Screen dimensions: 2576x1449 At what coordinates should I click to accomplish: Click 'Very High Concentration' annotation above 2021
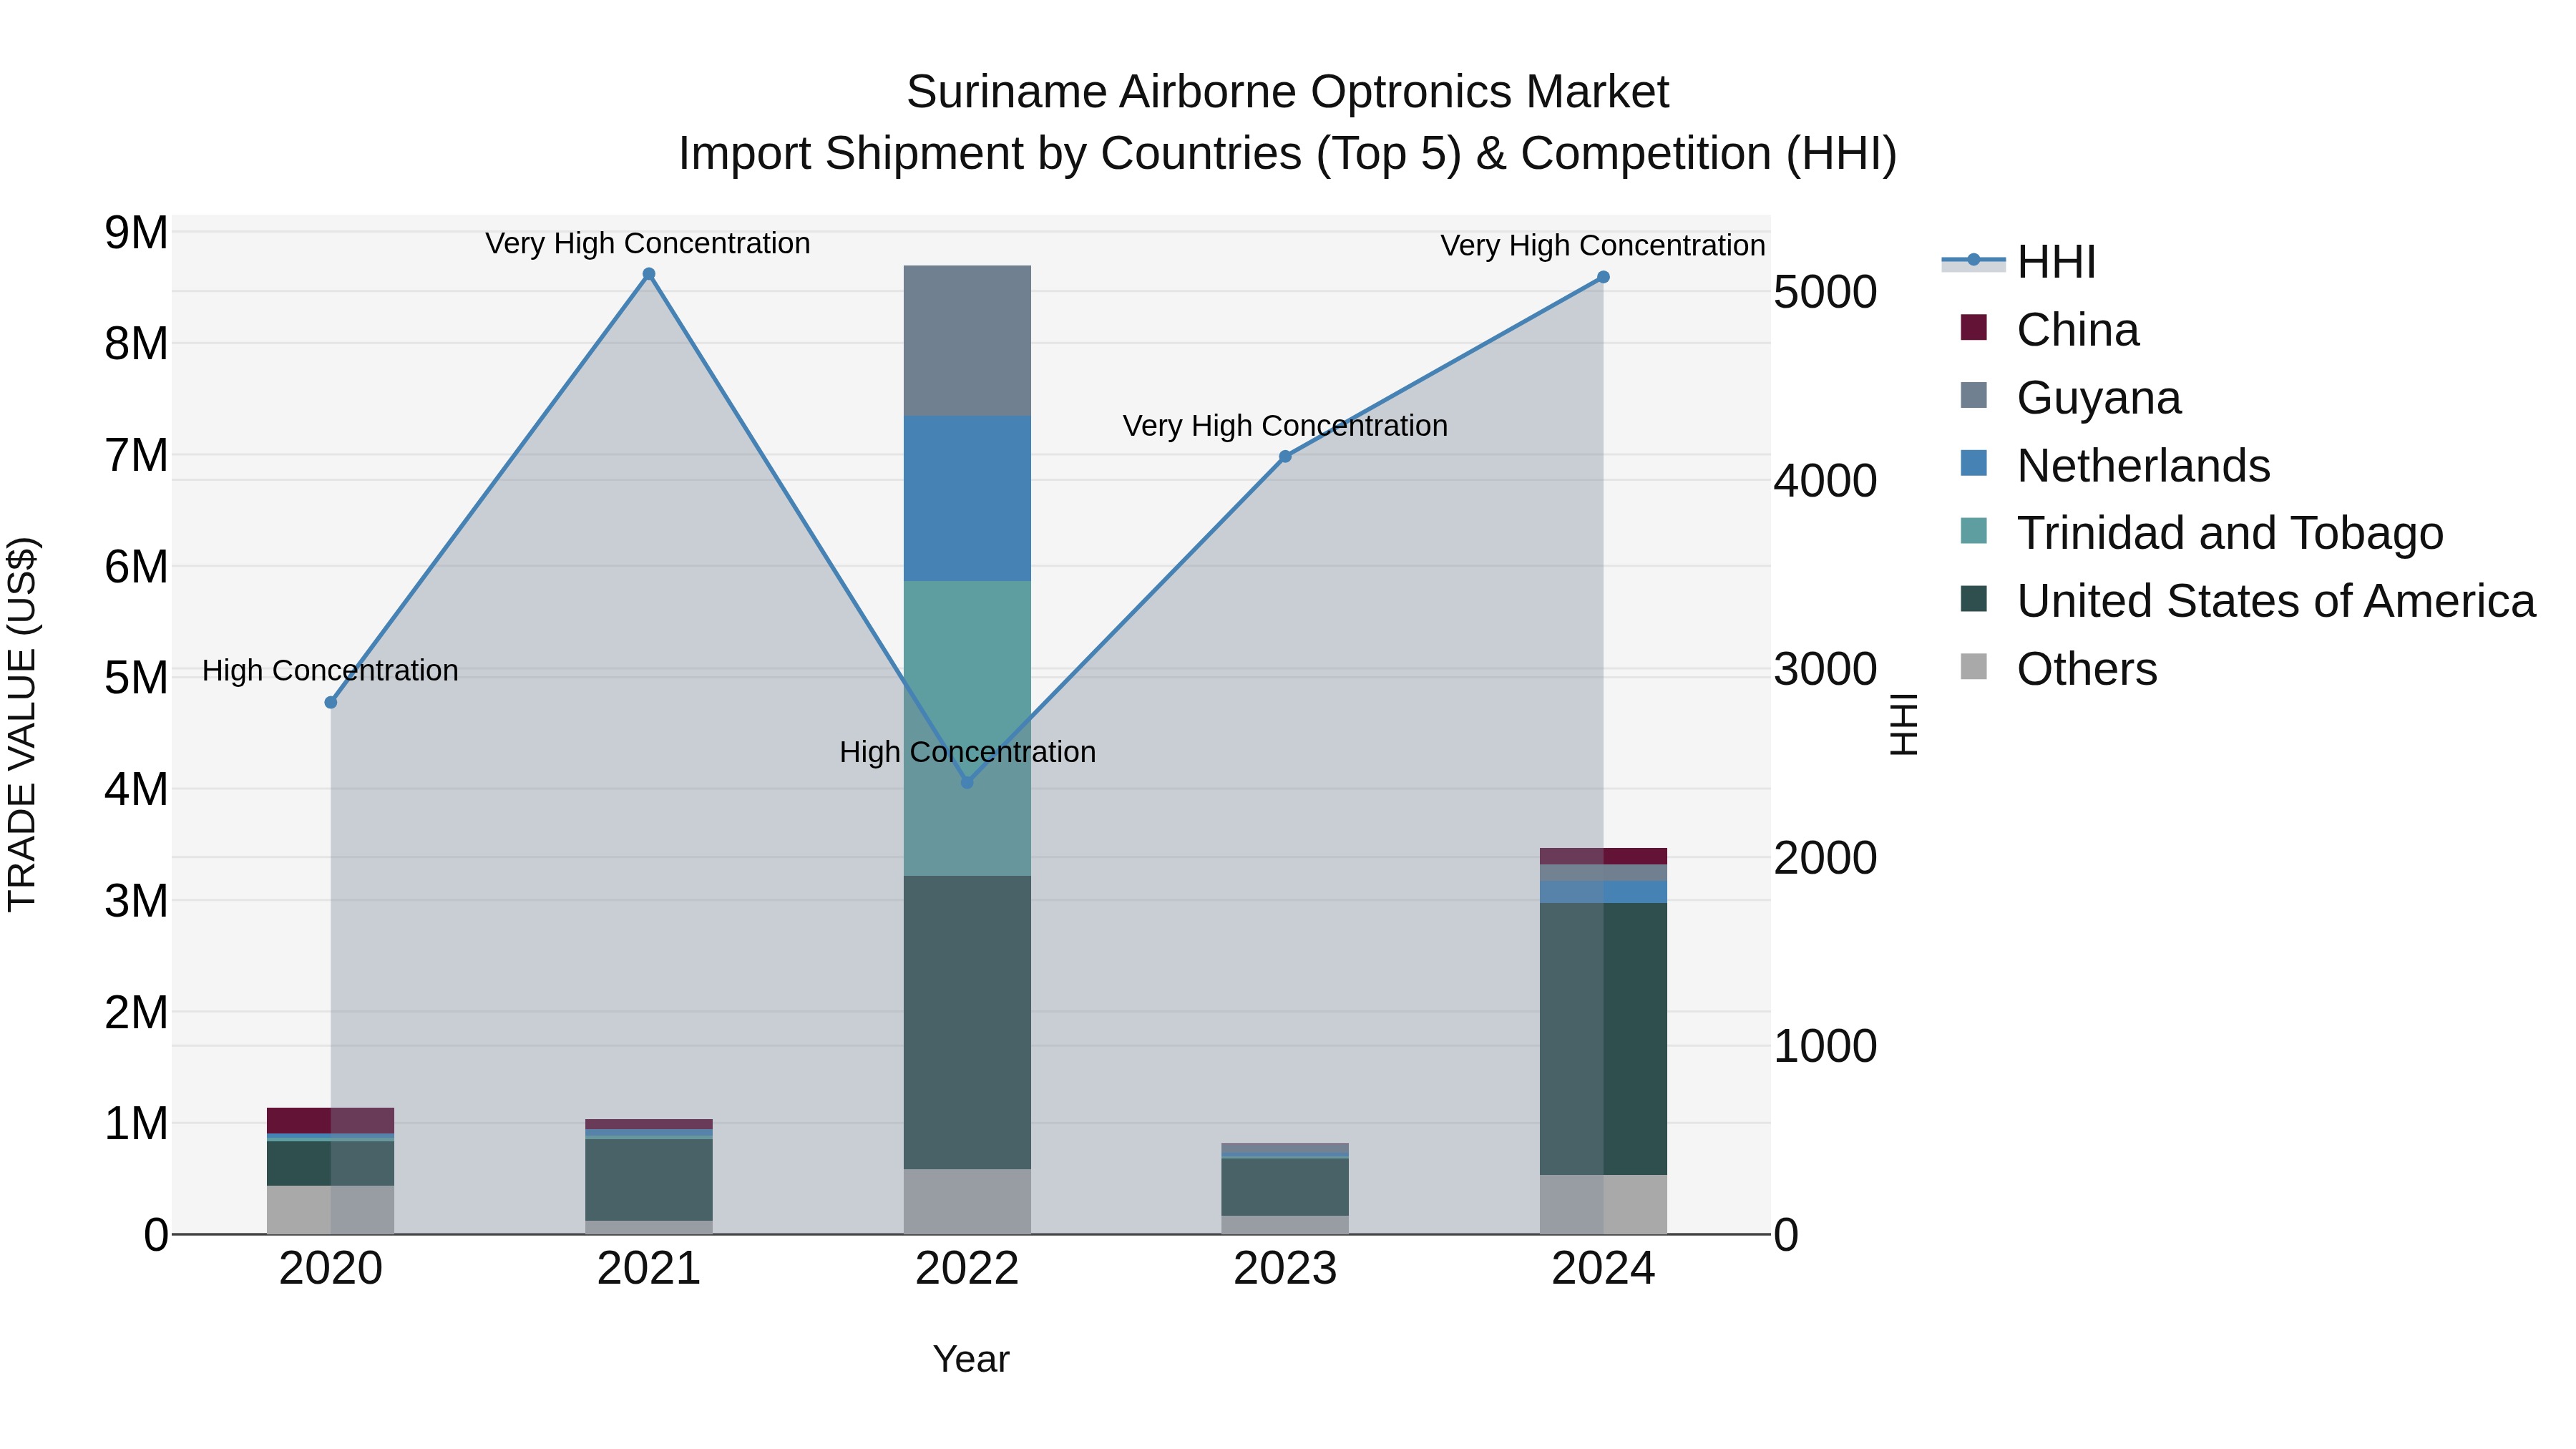(x=648, y=243)
